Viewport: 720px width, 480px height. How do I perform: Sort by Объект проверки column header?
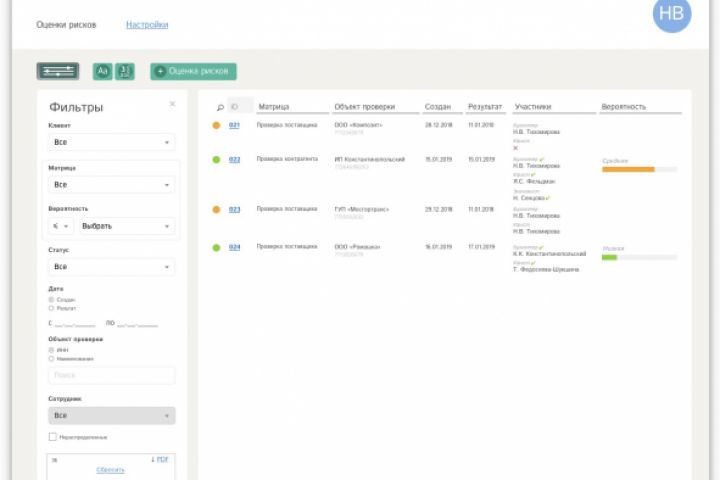point(365,107)
